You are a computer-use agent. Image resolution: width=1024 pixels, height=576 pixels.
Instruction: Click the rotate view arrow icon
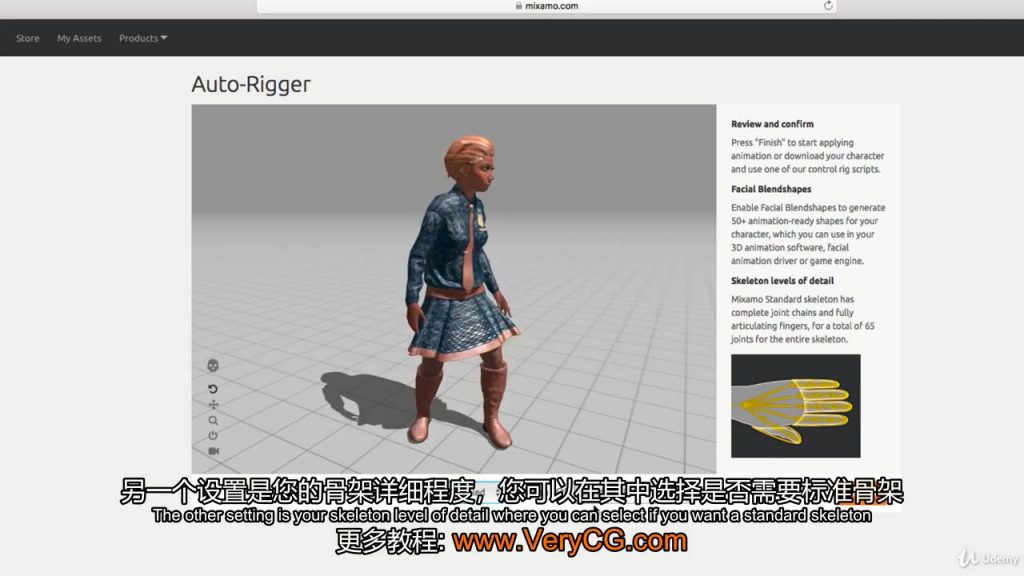click(x=213, y=389)
